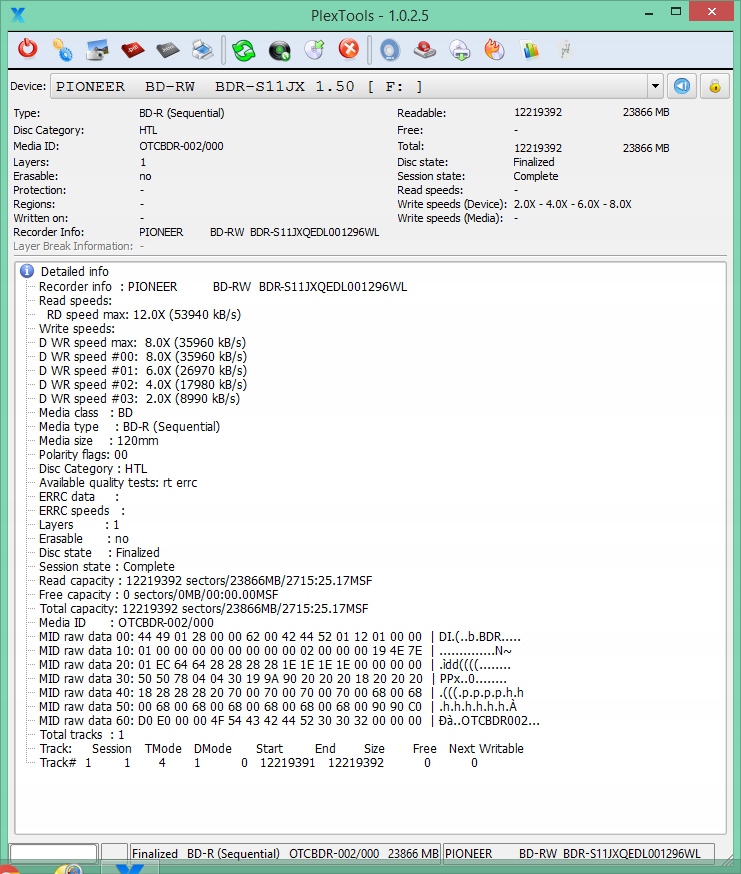Open the settings gears icon

(62, 50)
